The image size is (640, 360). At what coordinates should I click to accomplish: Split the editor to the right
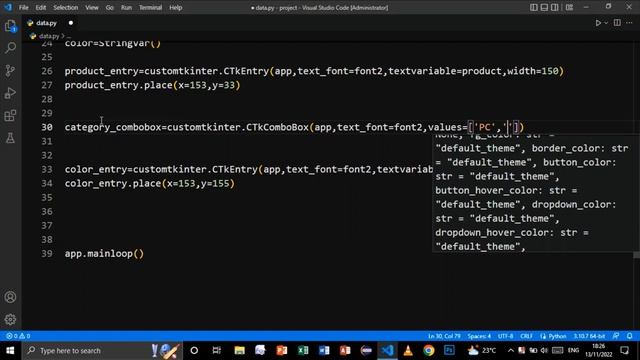[617, 23]
